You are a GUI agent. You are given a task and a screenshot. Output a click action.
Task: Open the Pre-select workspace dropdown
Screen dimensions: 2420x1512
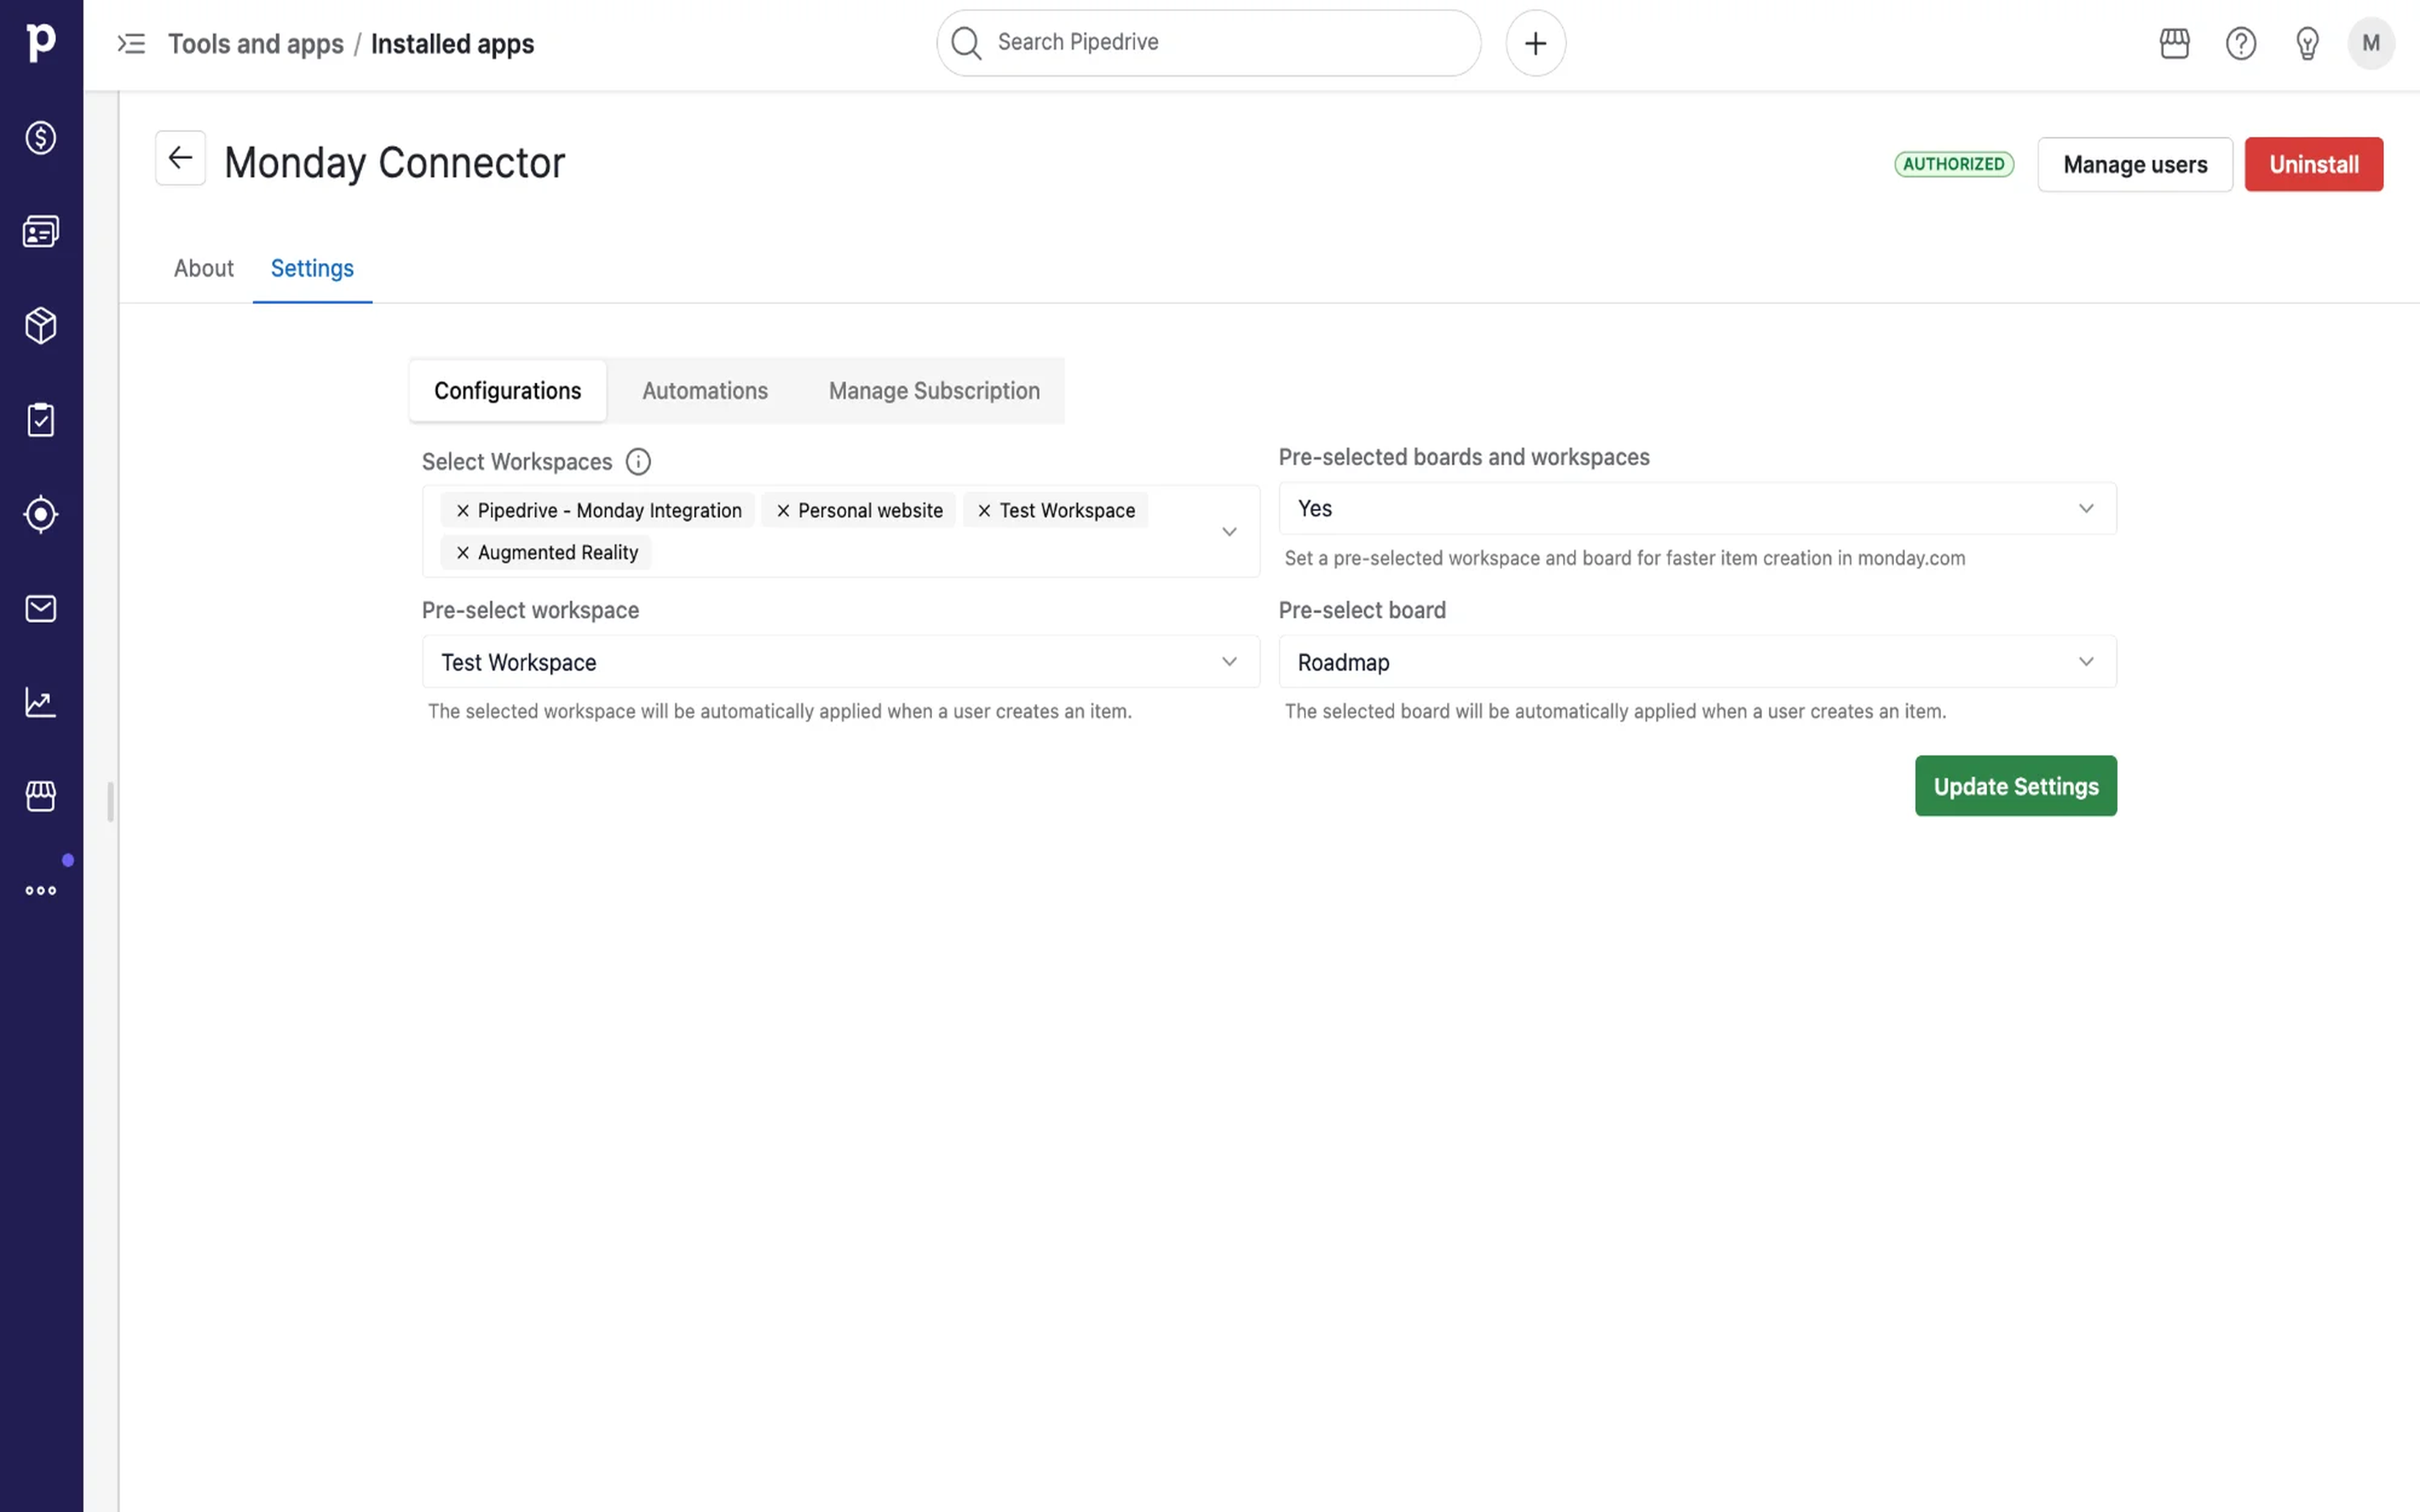pos(840,662)
